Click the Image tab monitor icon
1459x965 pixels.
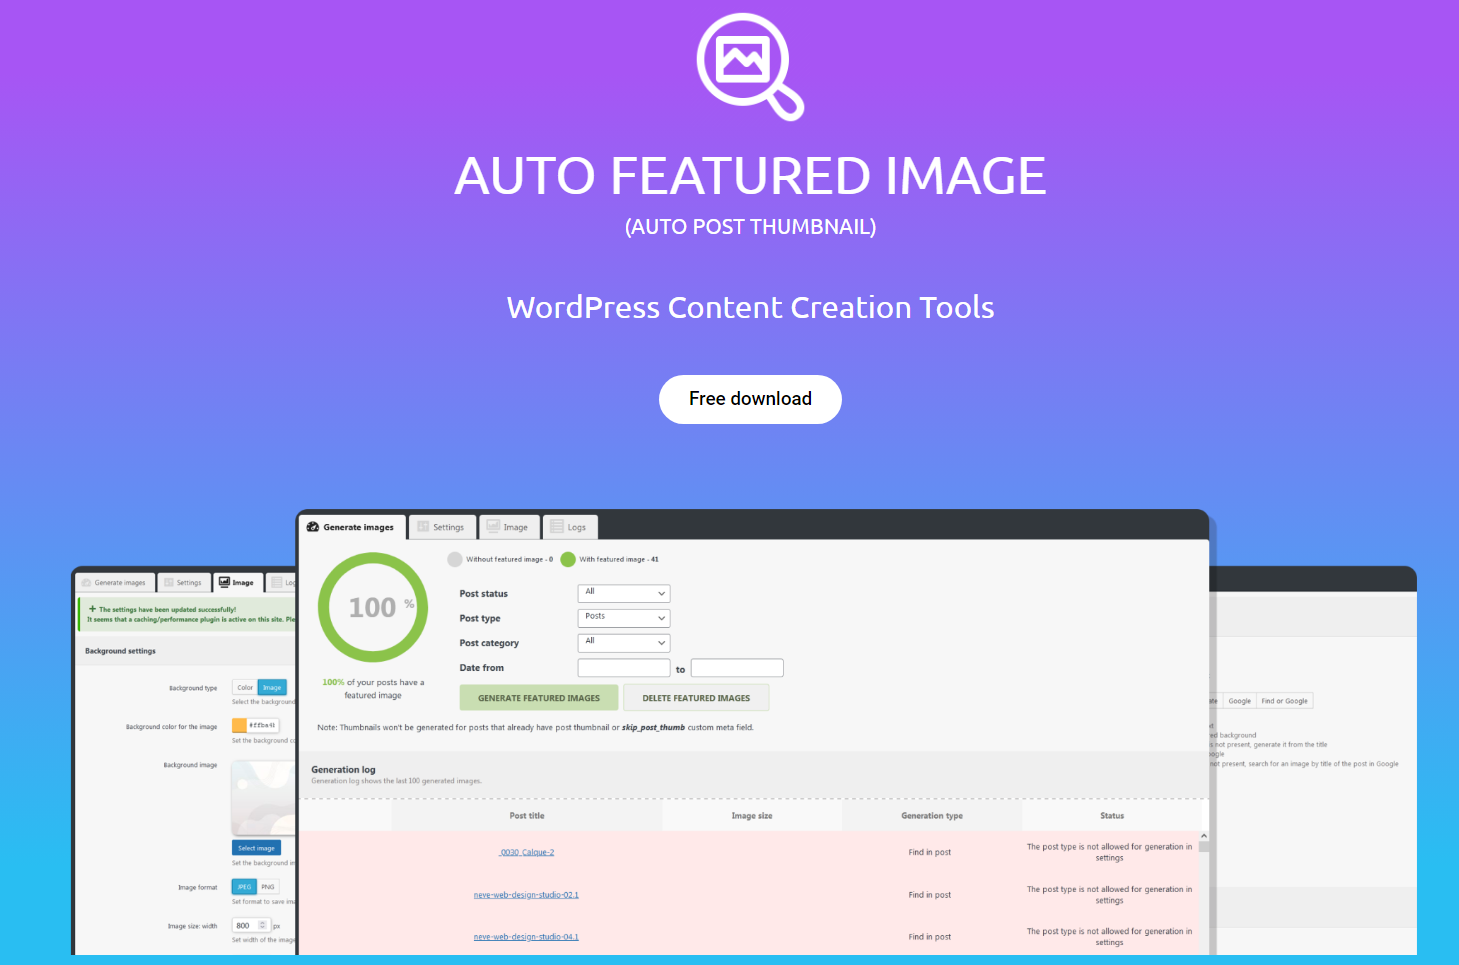(494, 526)
